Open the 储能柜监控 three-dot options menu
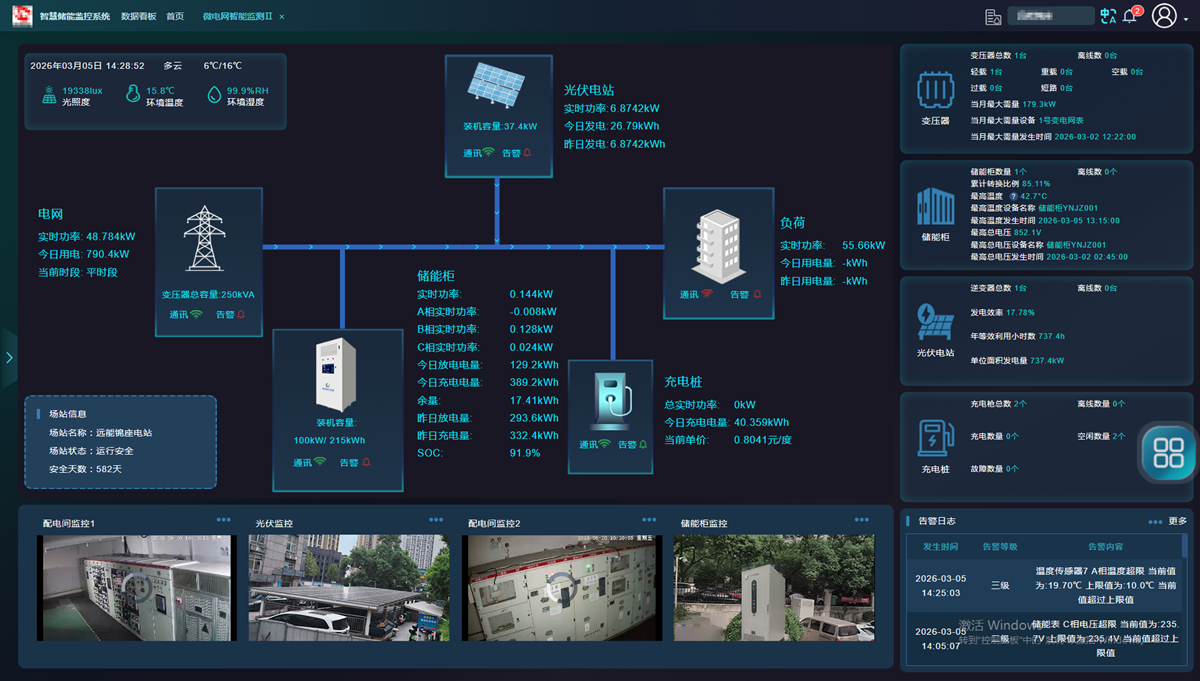 click(862, 520)
